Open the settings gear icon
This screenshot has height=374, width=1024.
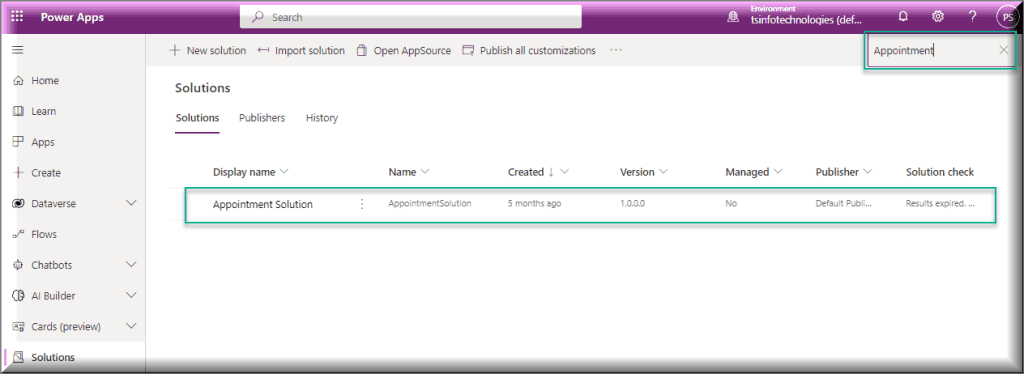tap(938, 17)
